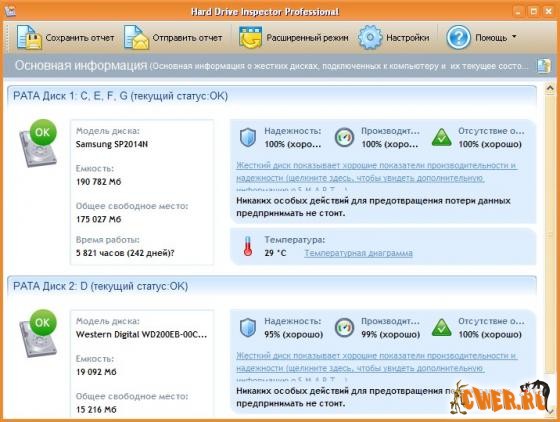
Task: Click the green error-free triangle icon for Disk 2
Action: [441, 328]
